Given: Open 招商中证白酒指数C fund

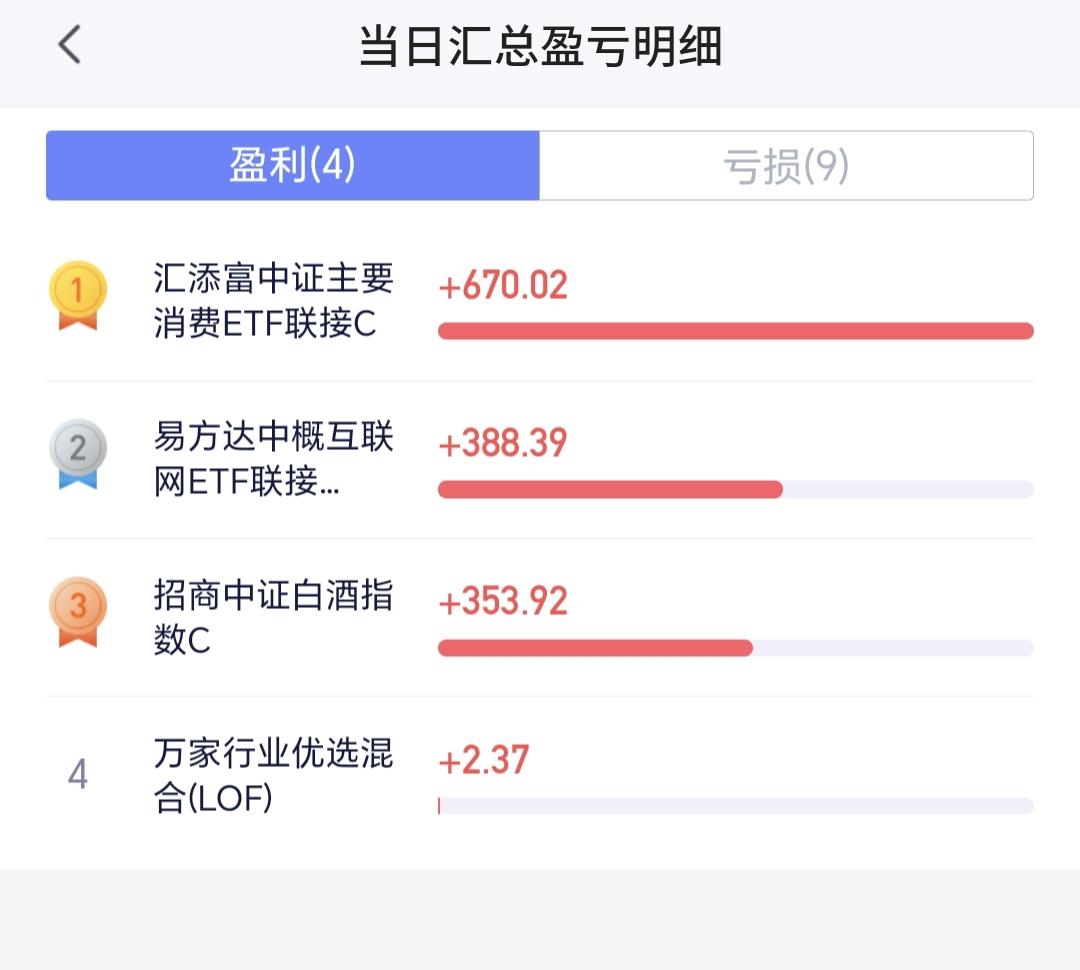Looking at the screenshot, I should click(x=273, y=617).
